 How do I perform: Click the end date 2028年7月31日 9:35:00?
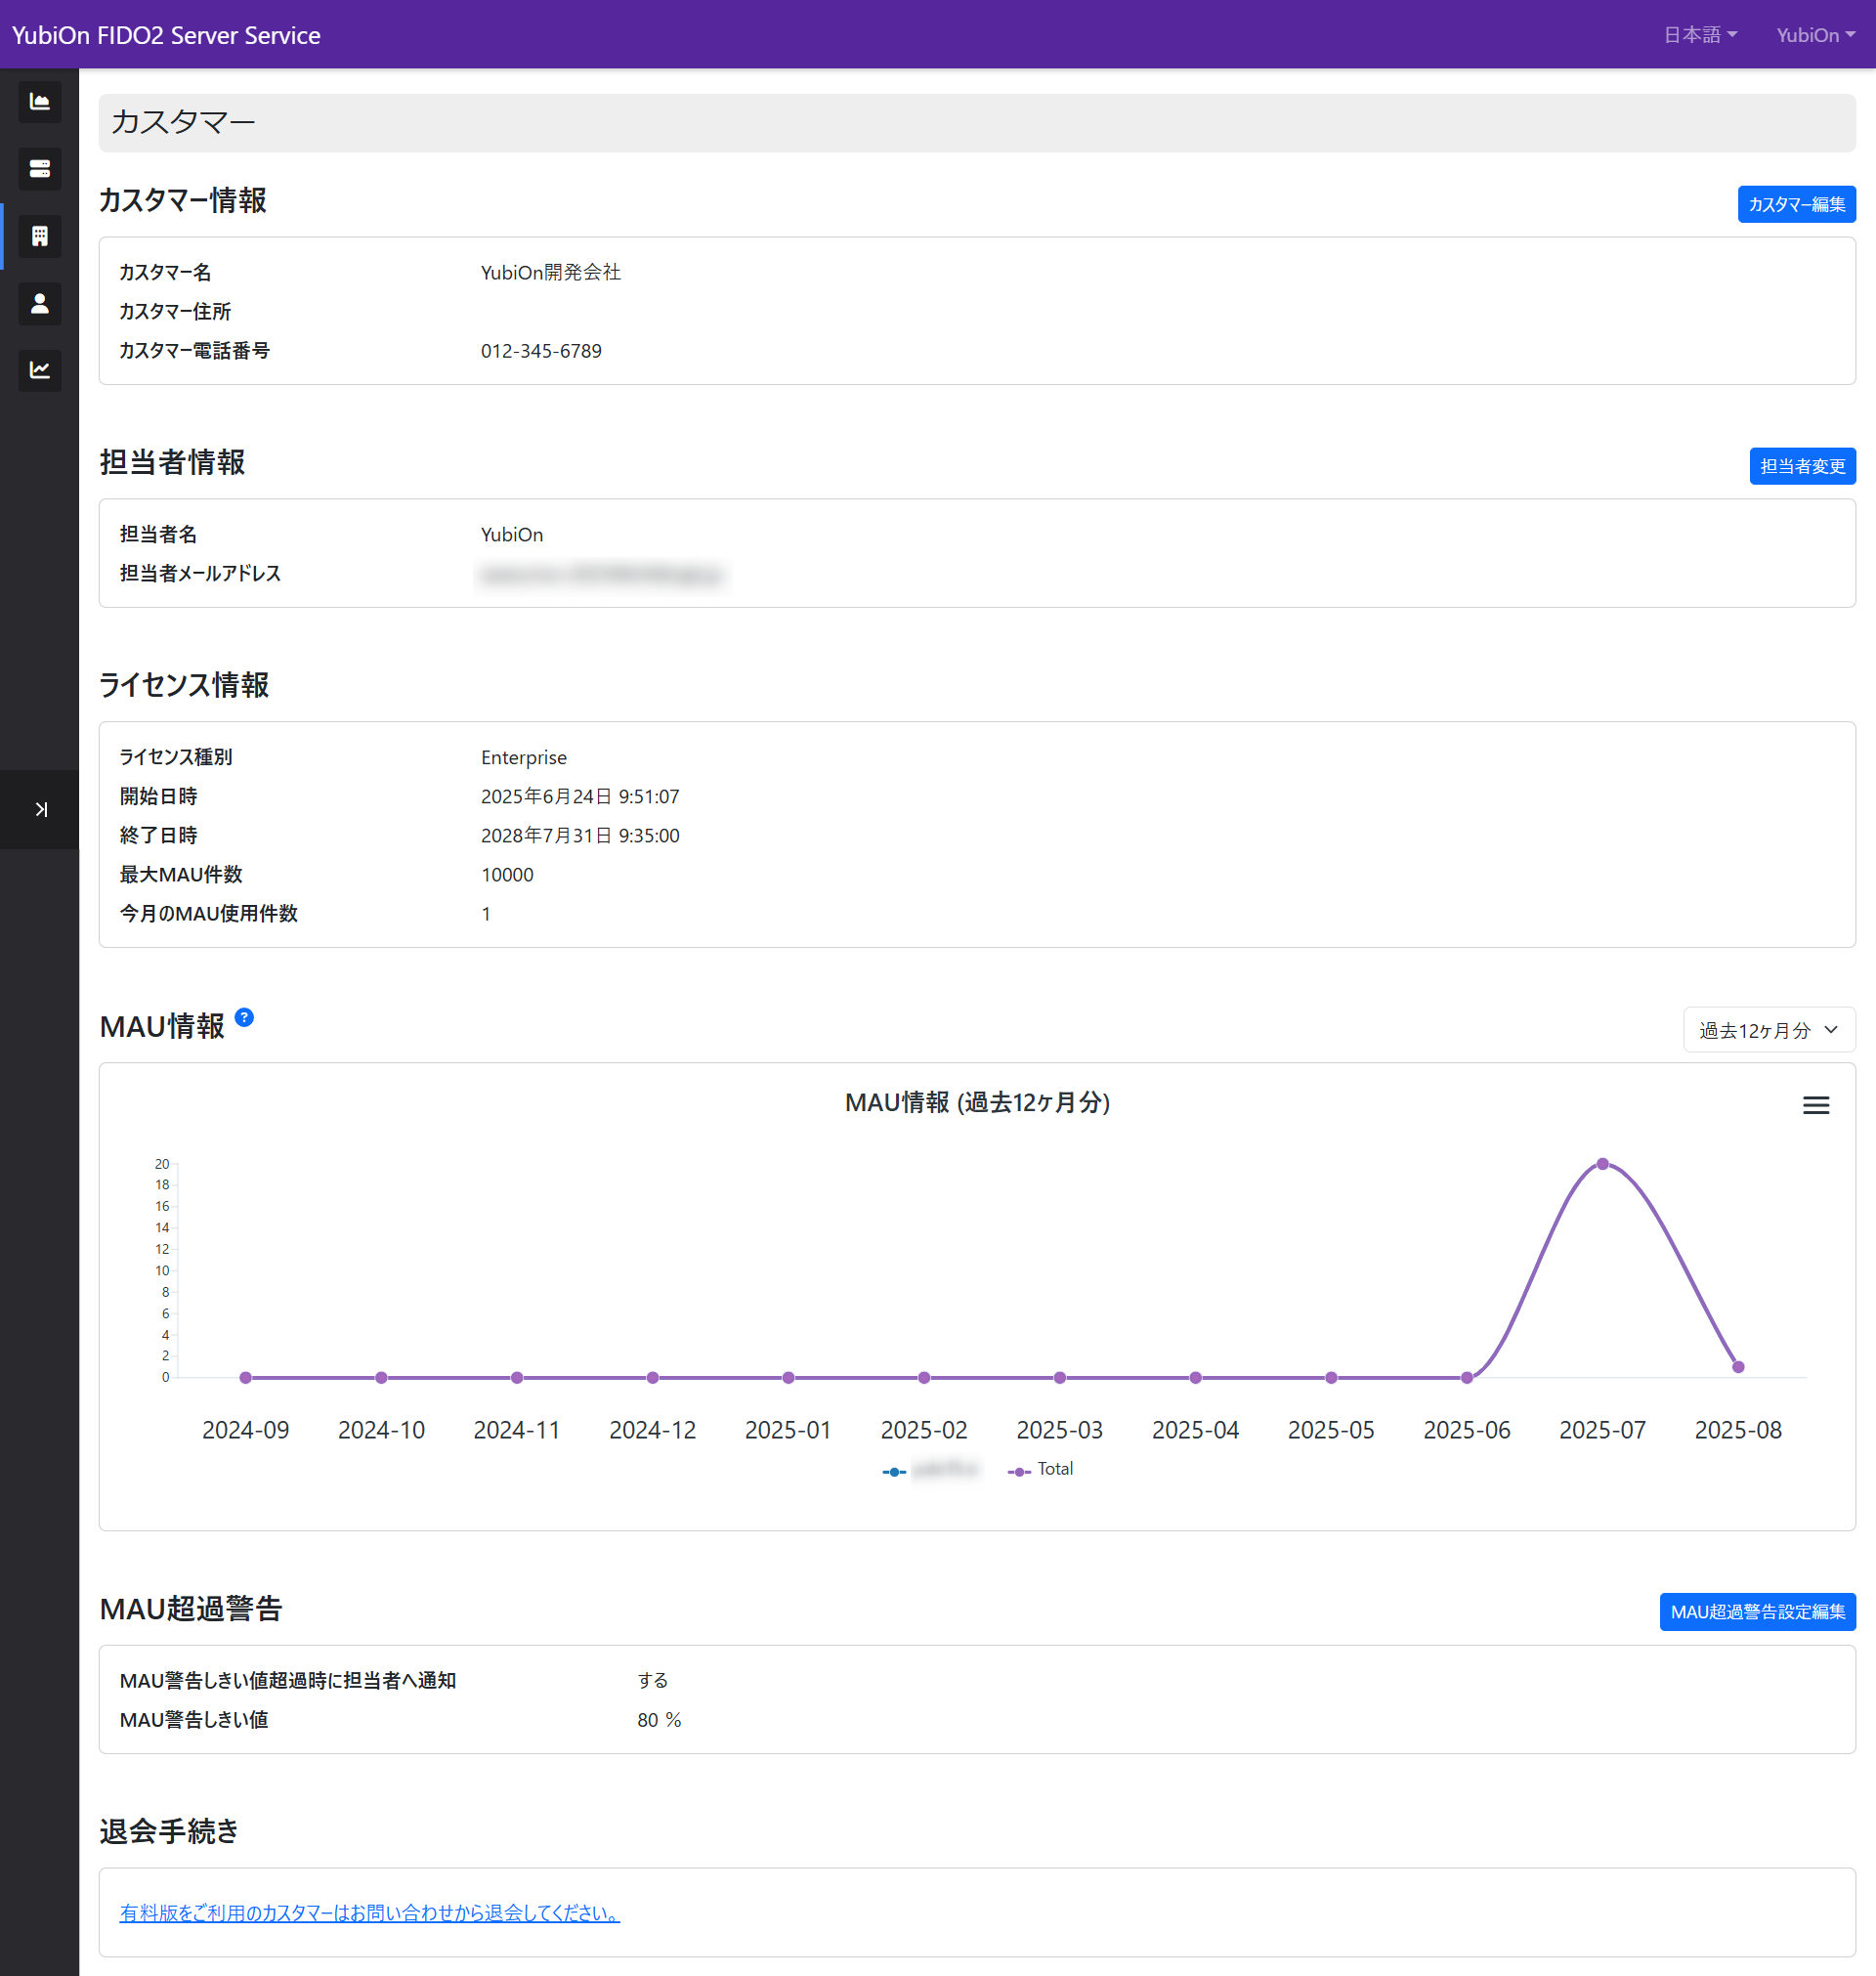pos(580,835)
